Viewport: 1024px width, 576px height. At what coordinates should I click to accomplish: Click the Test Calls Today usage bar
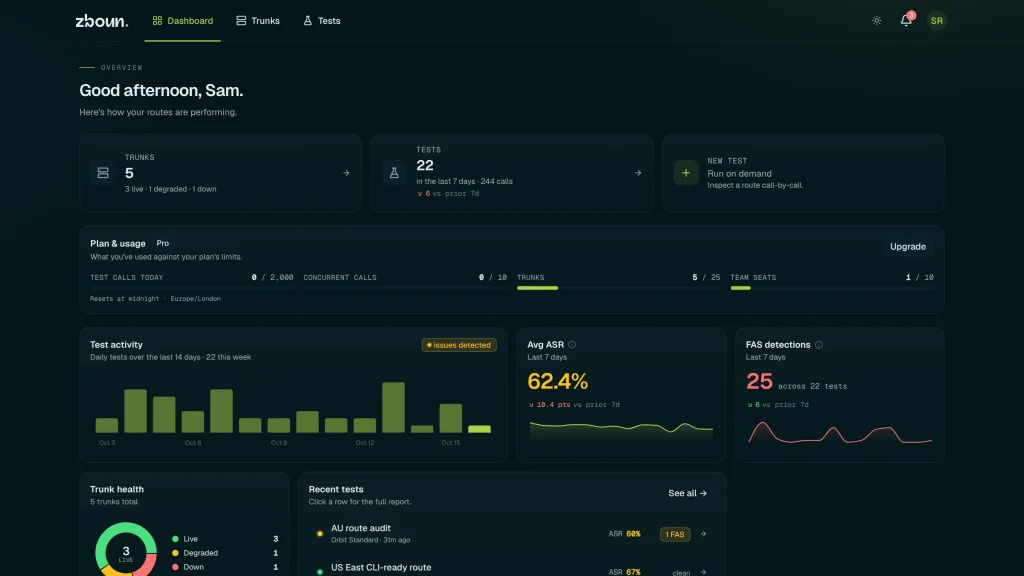click(191, 288)
